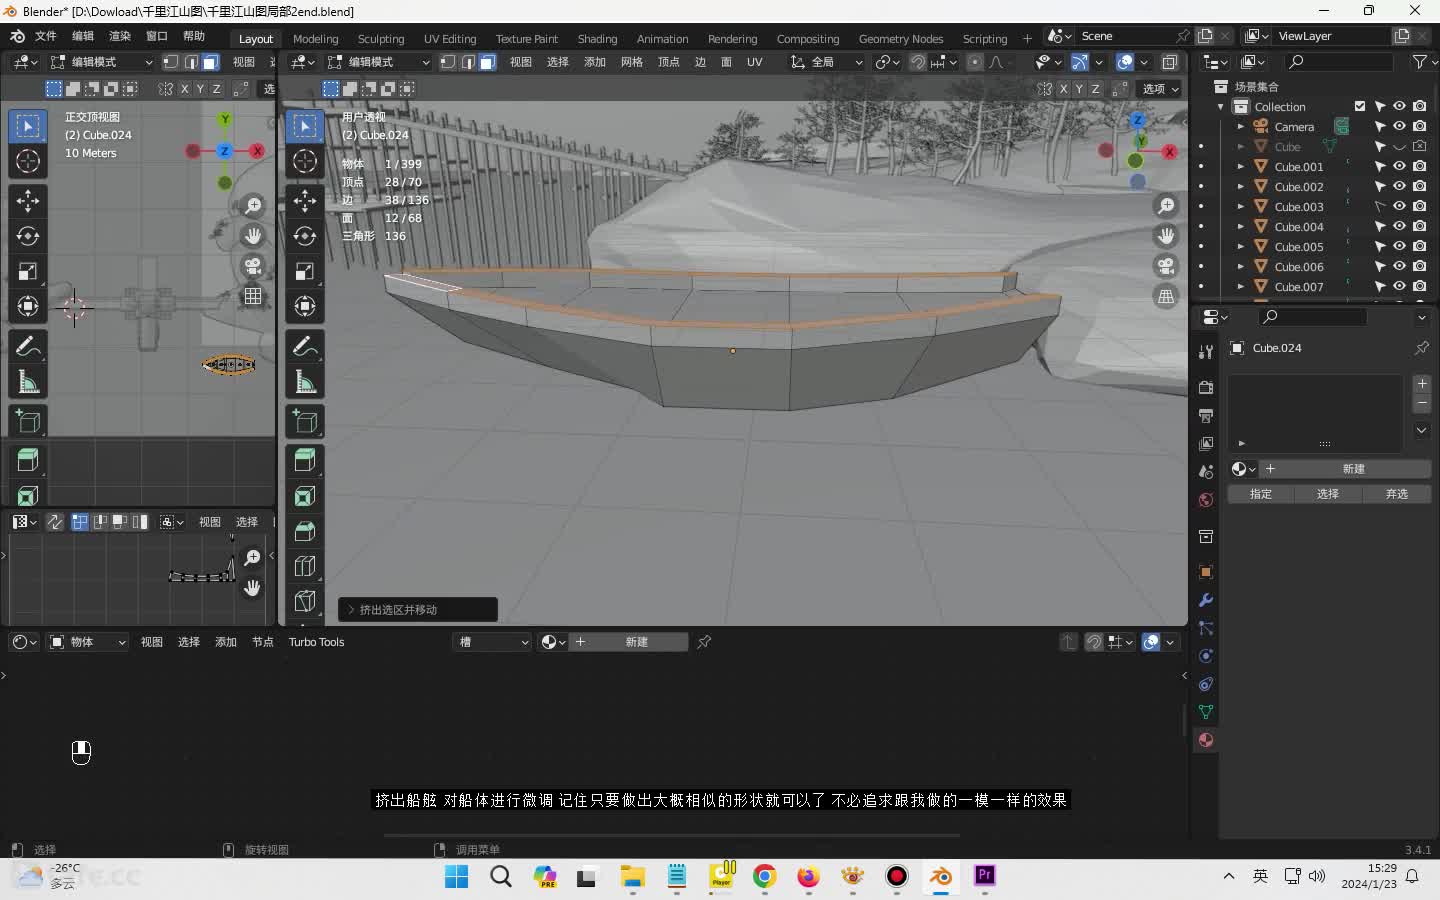Image resolution: width=1440 pixels, height=900 pixels.
Task: Open the transform orientation dropdown 全局
Action: pyautogui.click(x=826, y=62)
